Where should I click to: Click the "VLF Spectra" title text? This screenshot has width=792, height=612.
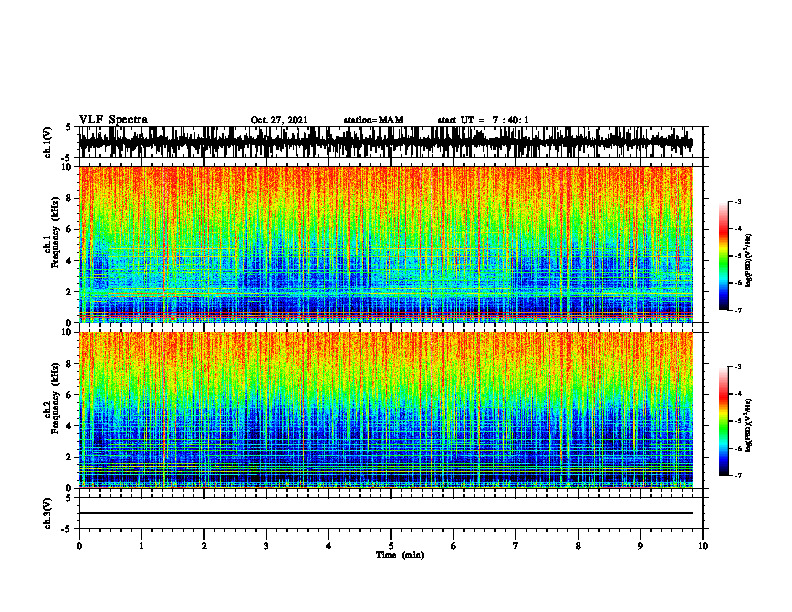point(114,120)
